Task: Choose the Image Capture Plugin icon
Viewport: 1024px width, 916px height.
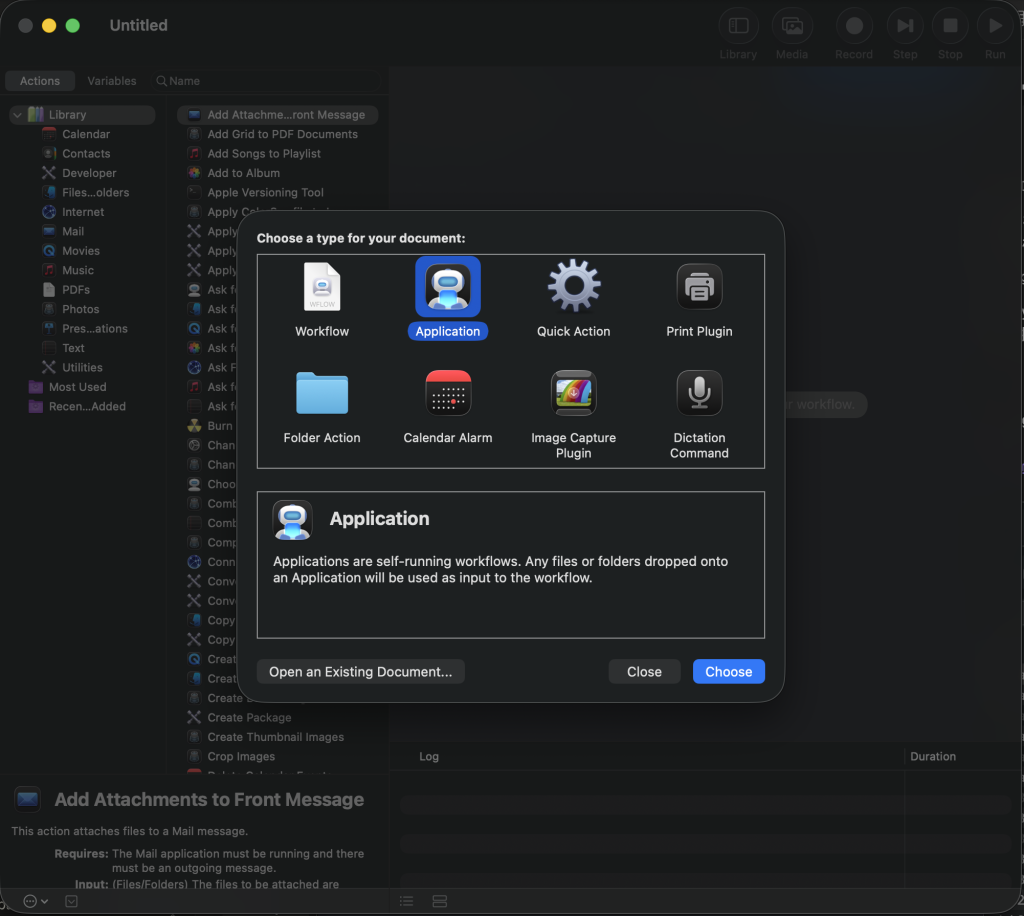Action: point(573,393)
